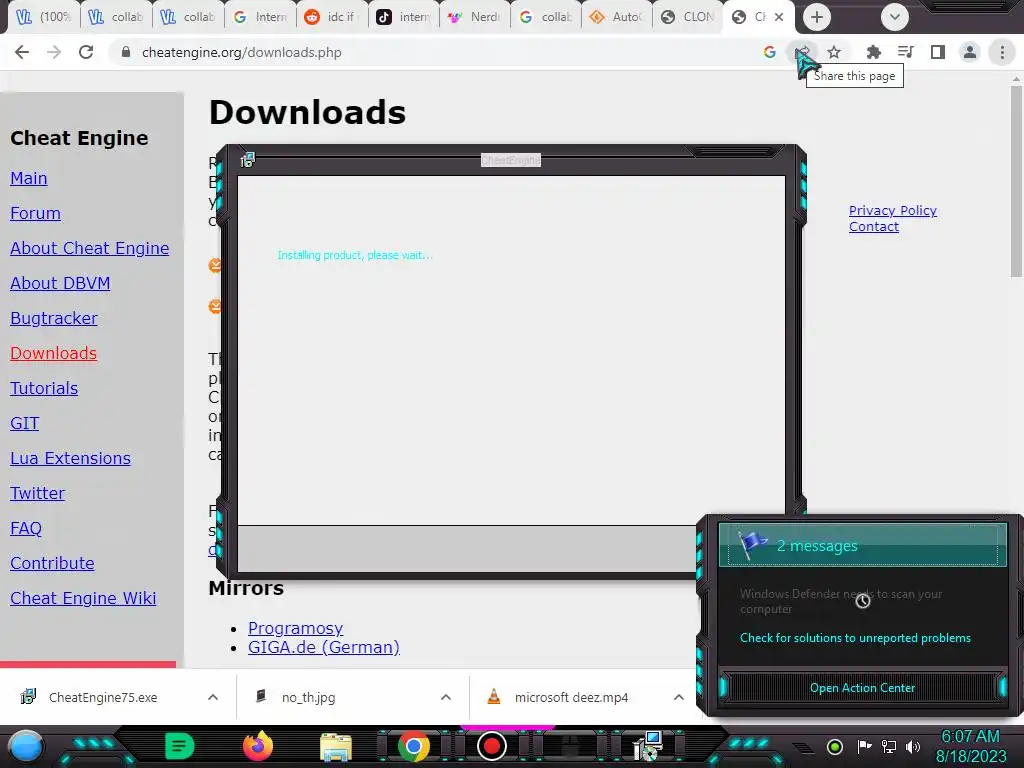
Task: Click the padlock site info icon
Action: (126, 52)
